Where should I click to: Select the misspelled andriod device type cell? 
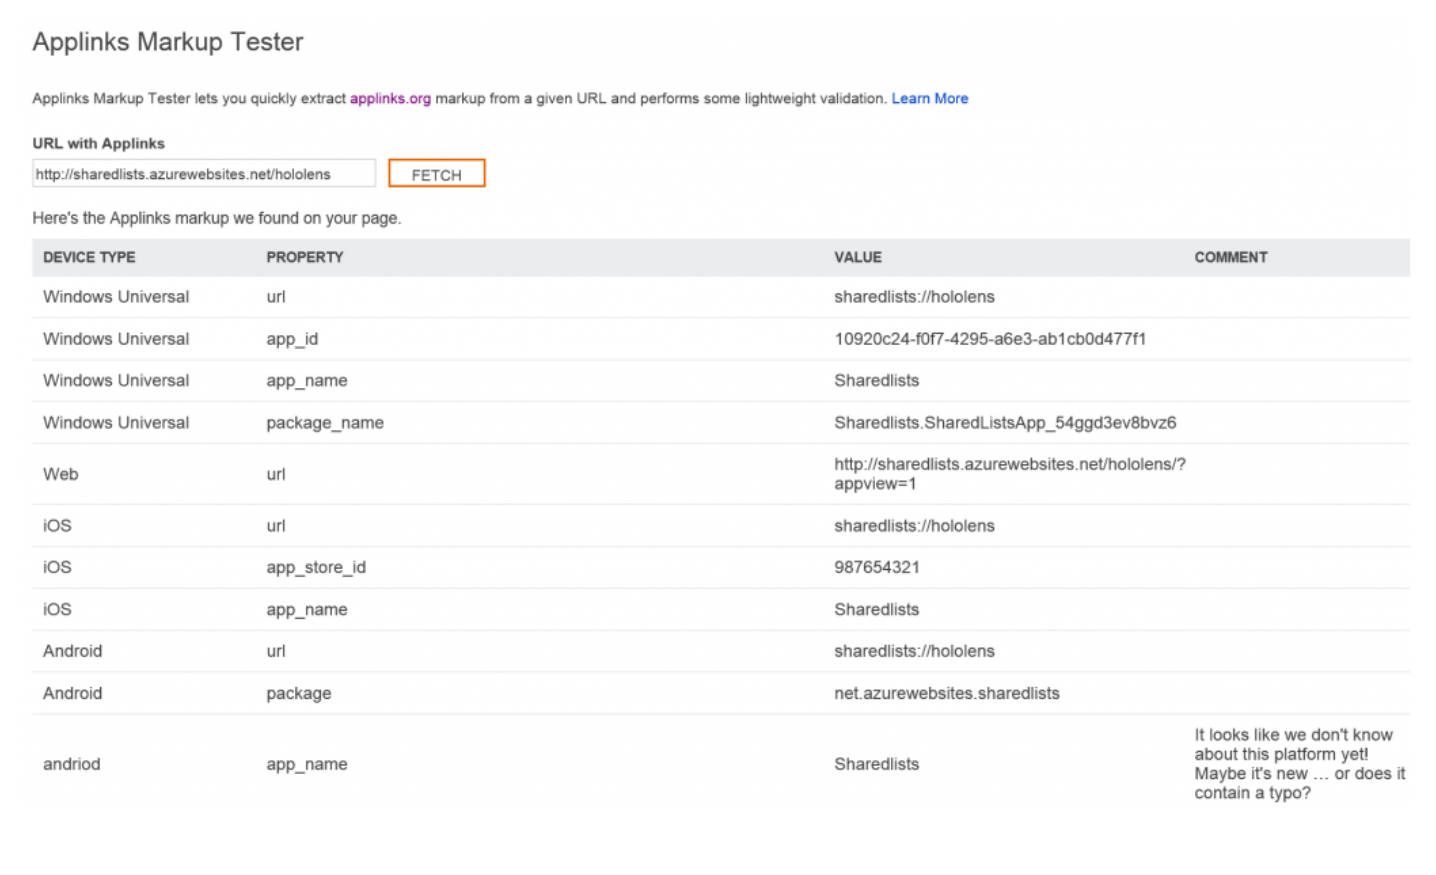pyautogui.click(x=71, y=764)
